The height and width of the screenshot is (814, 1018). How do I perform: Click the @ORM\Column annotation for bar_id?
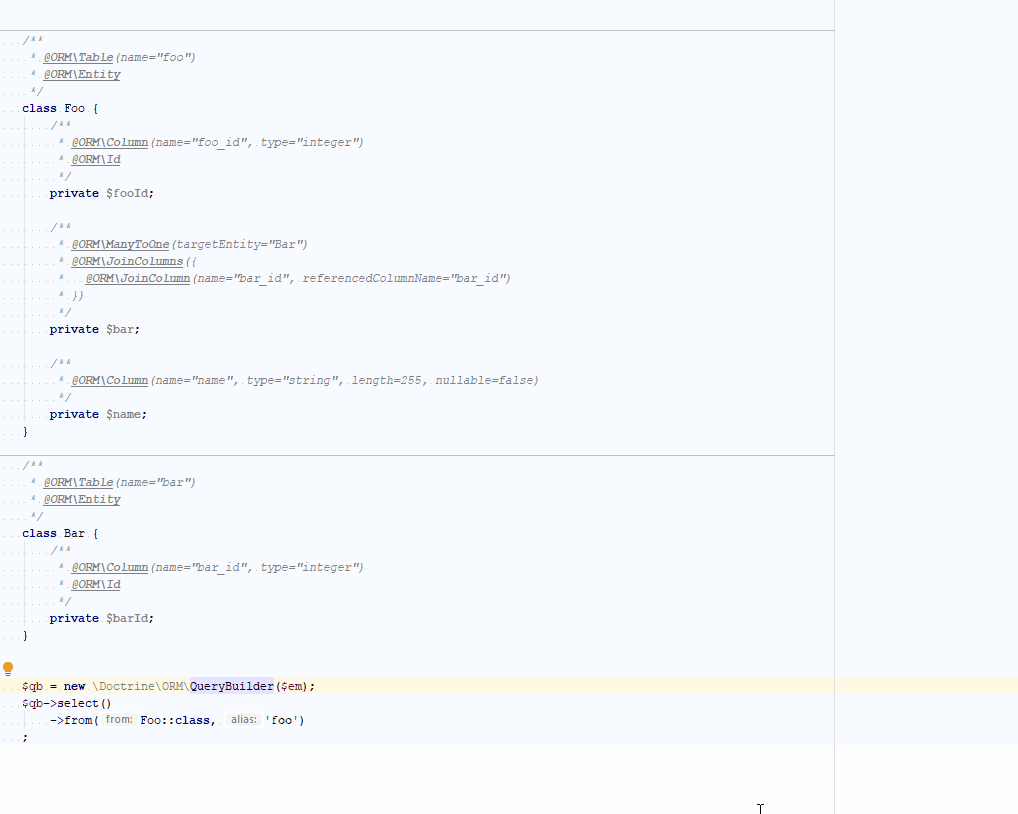click(x=110, y=567)
